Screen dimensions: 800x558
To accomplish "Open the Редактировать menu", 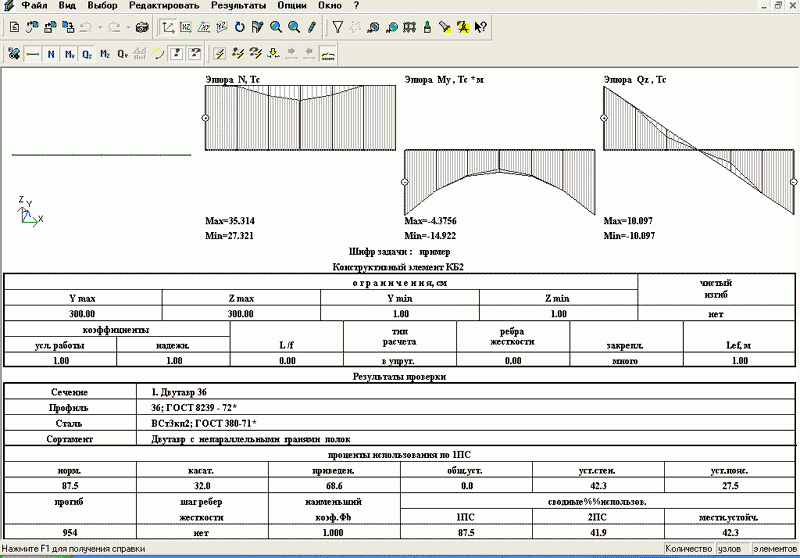I will (x=165, y=6).
